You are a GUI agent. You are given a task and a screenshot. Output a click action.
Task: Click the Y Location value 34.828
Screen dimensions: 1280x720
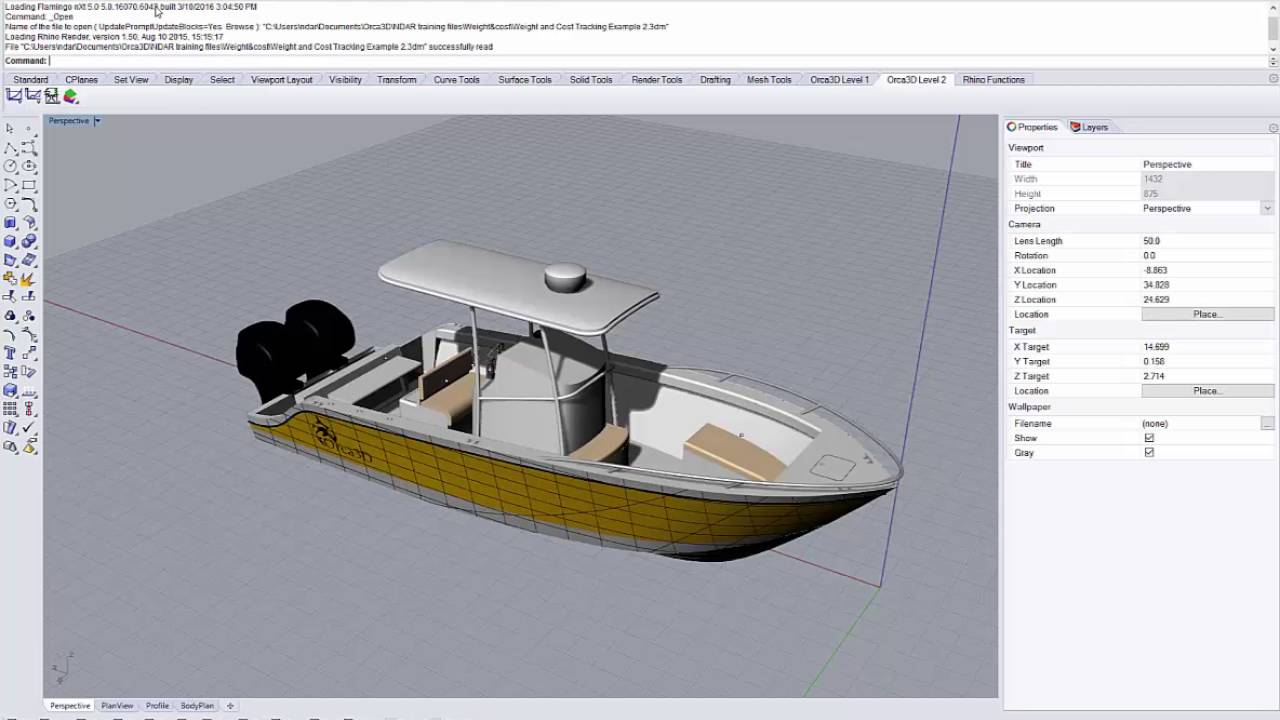[1208, 285]
